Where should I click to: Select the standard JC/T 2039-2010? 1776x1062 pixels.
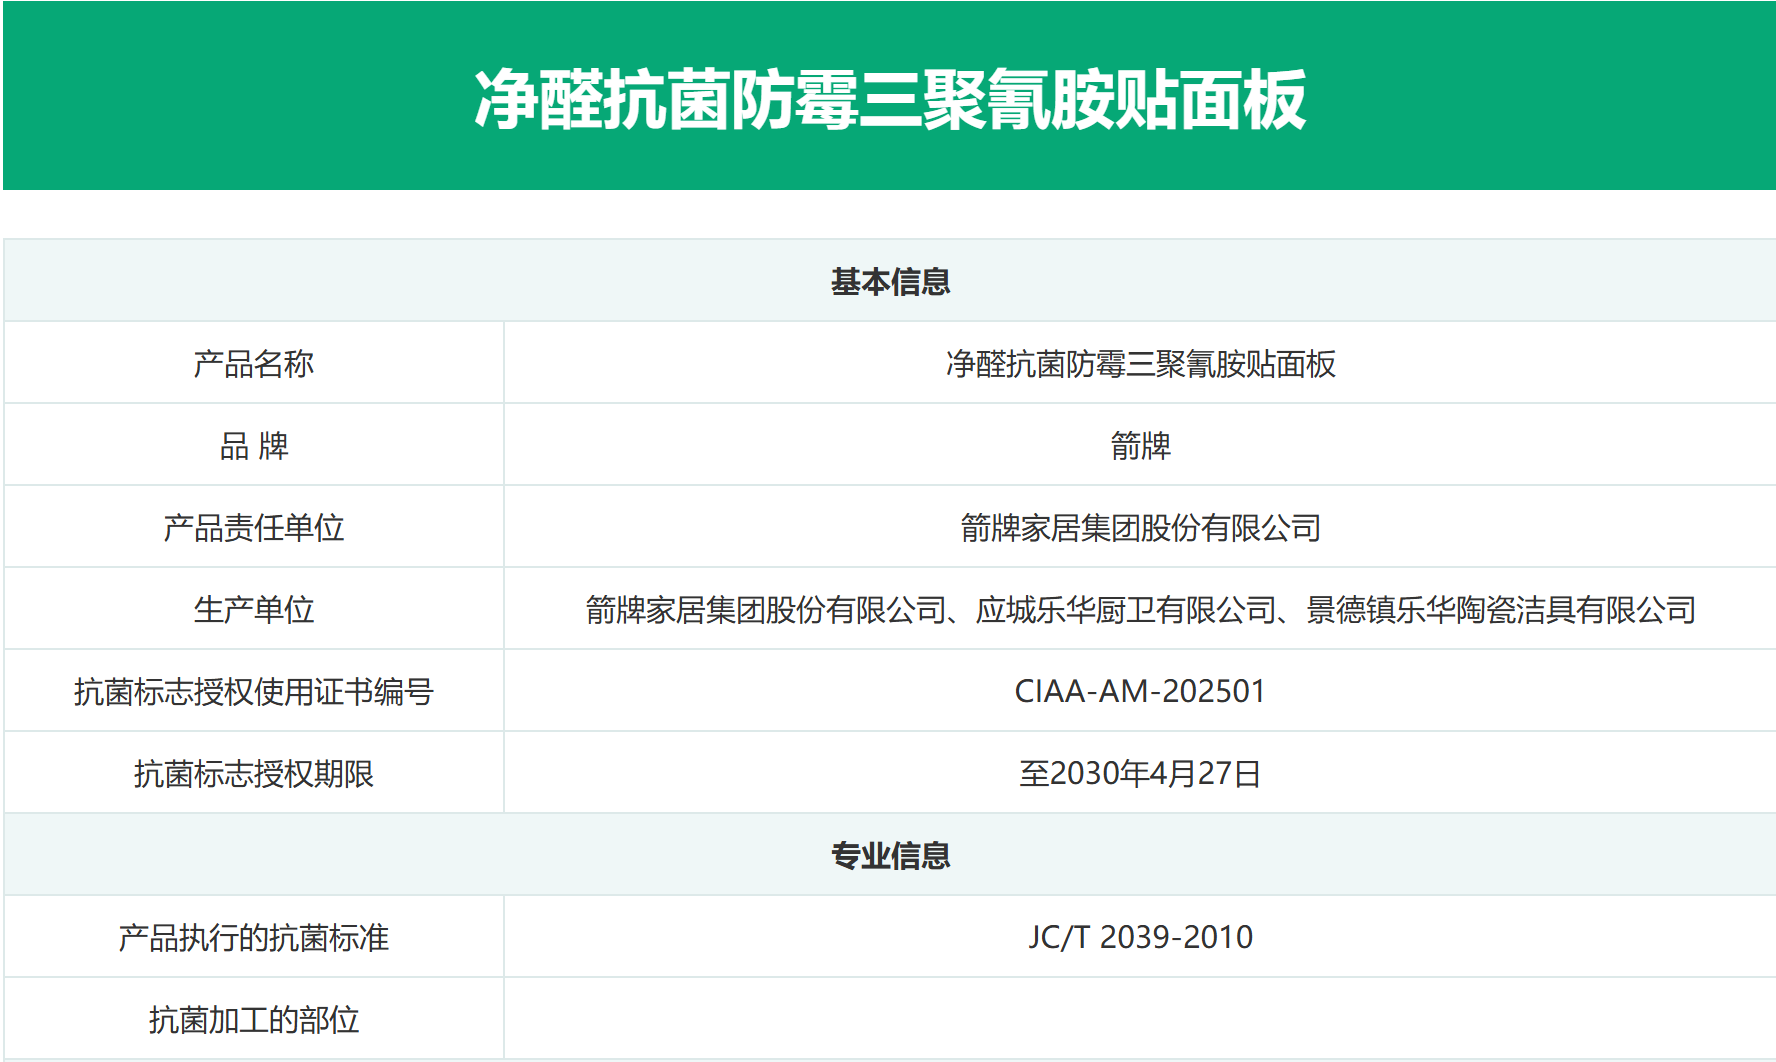(1140, 938)
